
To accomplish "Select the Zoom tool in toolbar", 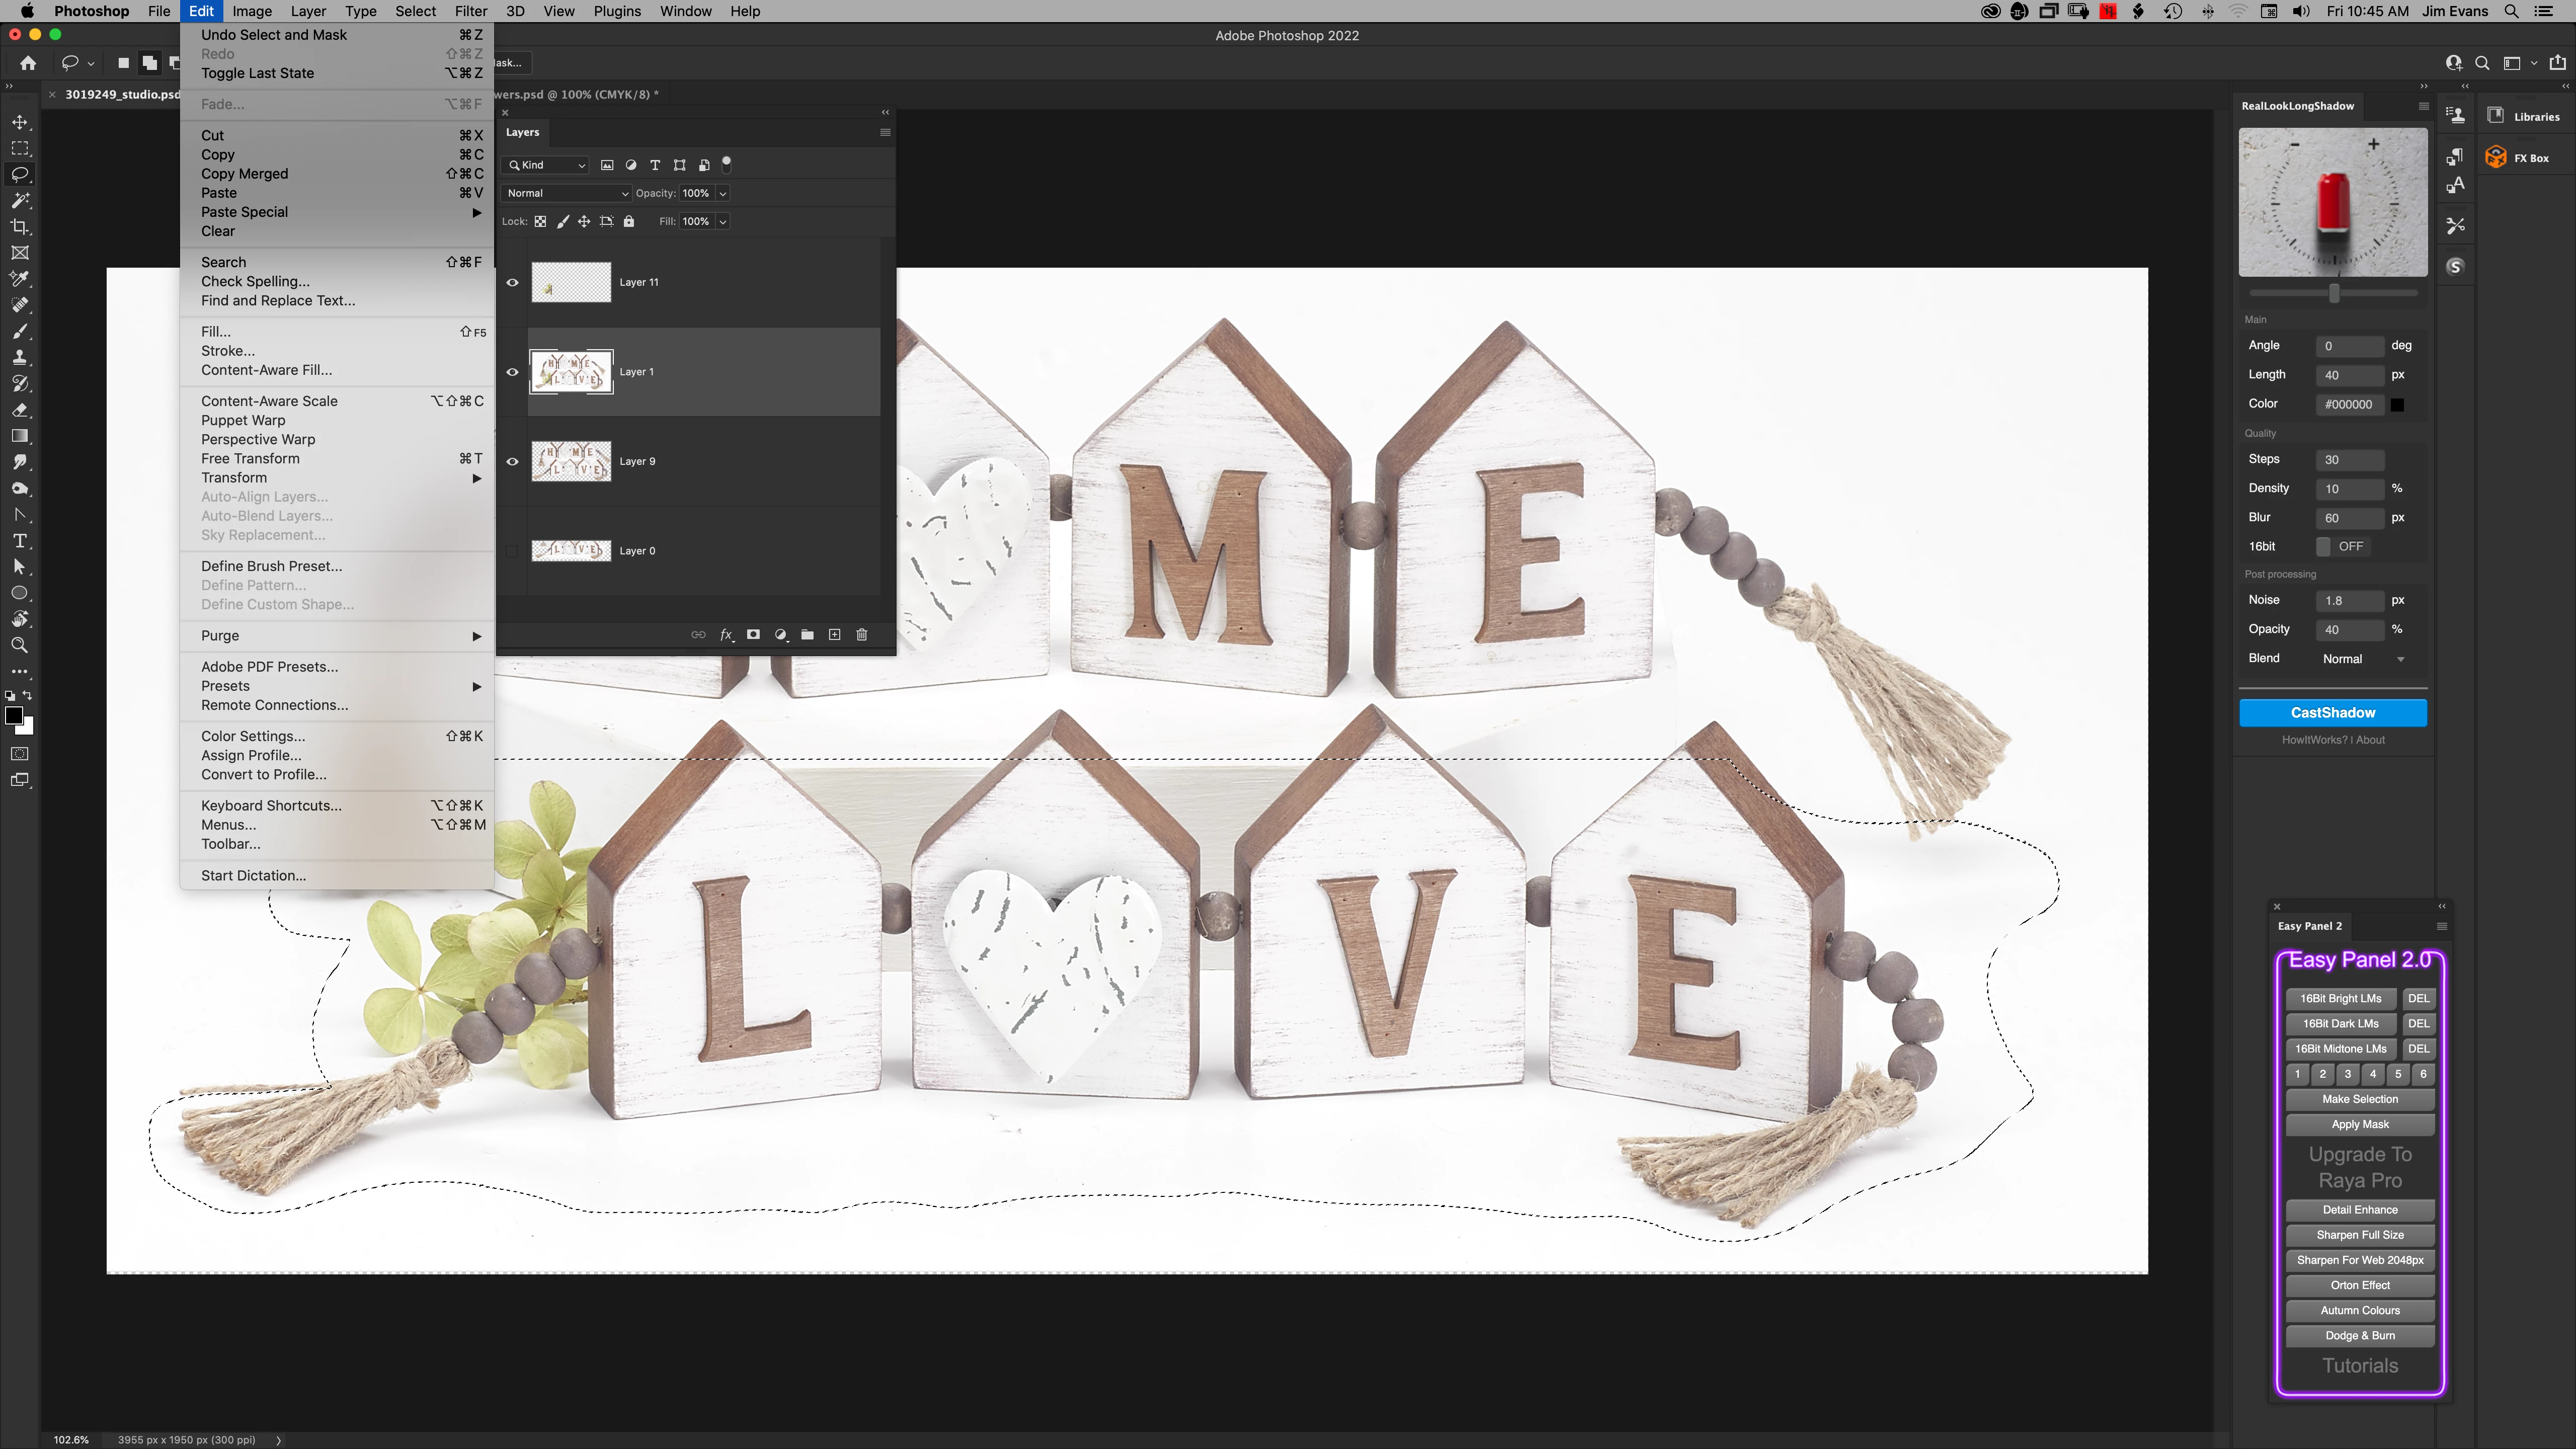I will coord(20,646).
